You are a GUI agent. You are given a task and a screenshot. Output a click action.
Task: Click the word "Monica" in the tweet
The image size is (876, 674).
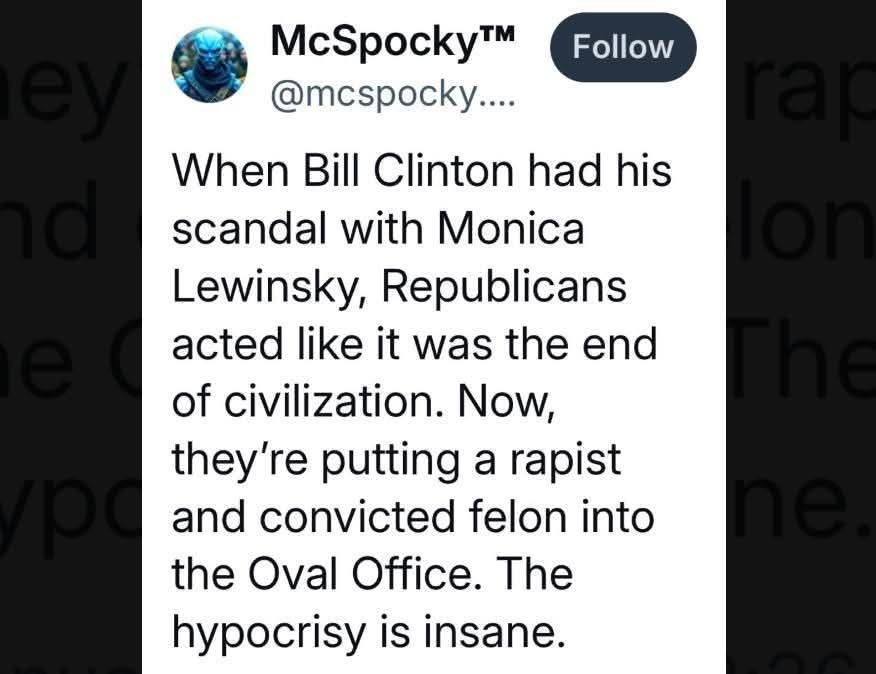511,229
